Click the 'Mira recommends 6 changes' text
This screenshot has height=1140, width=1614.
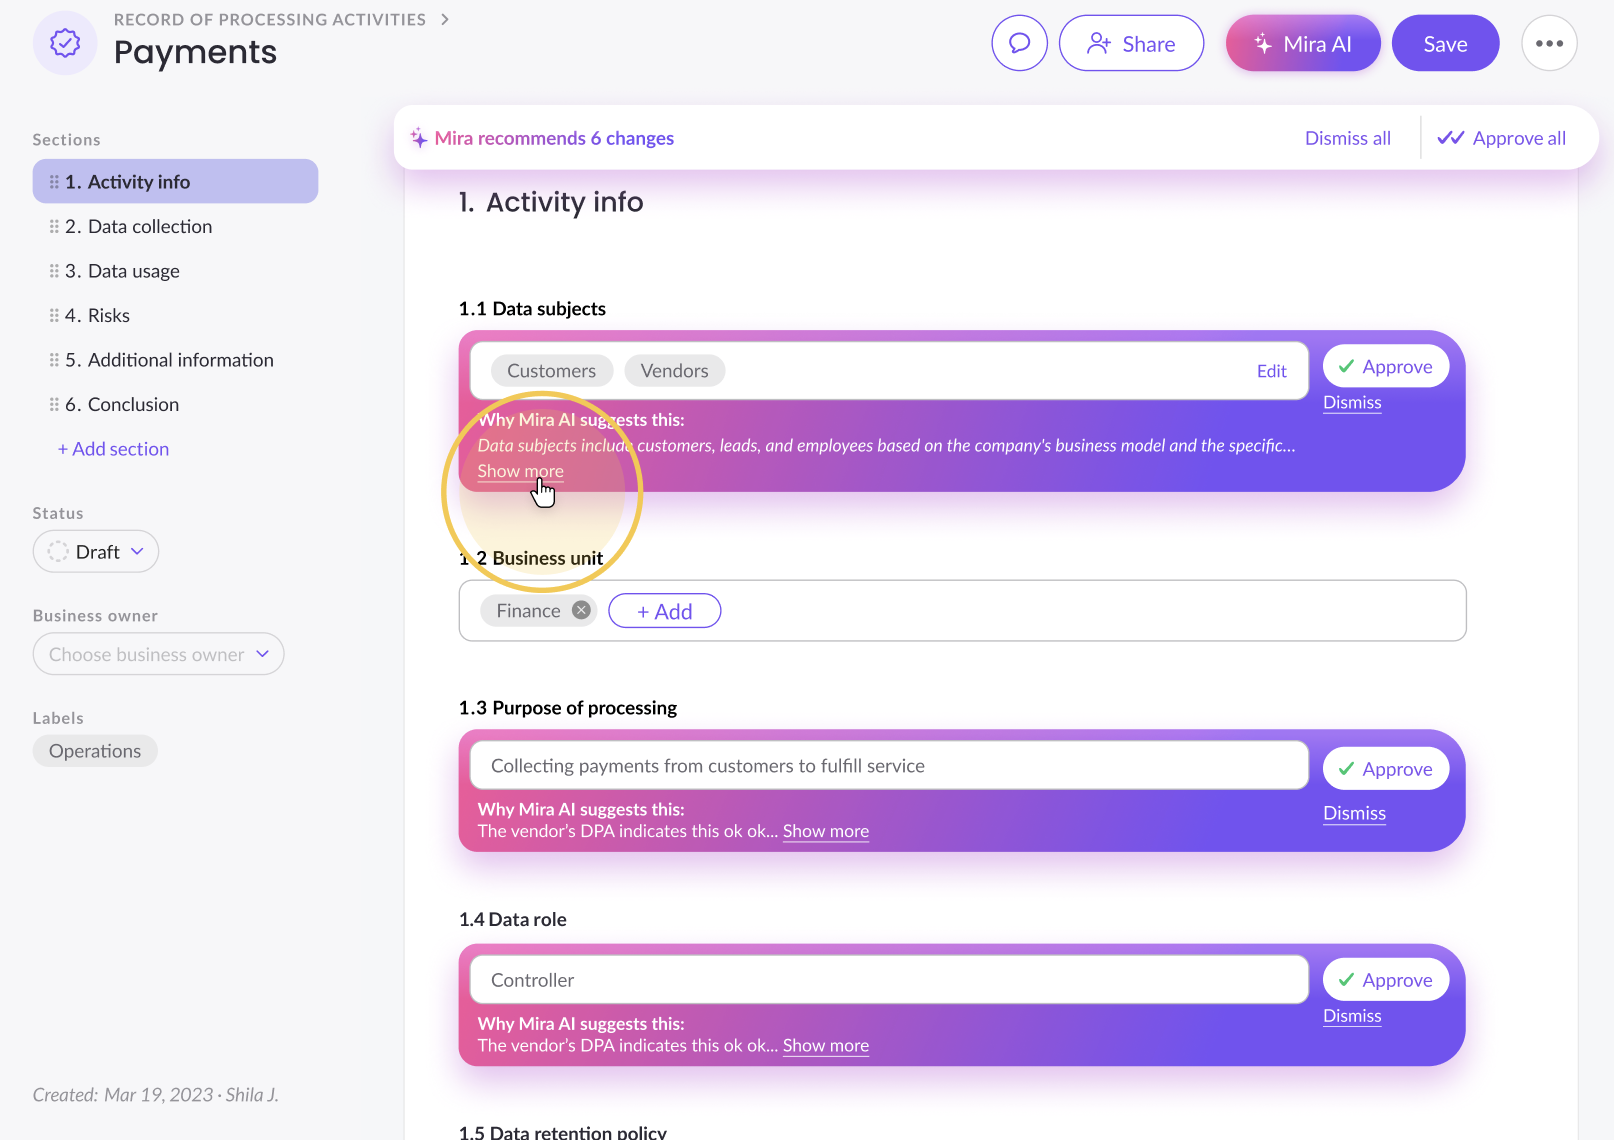(x=554, y=138)
